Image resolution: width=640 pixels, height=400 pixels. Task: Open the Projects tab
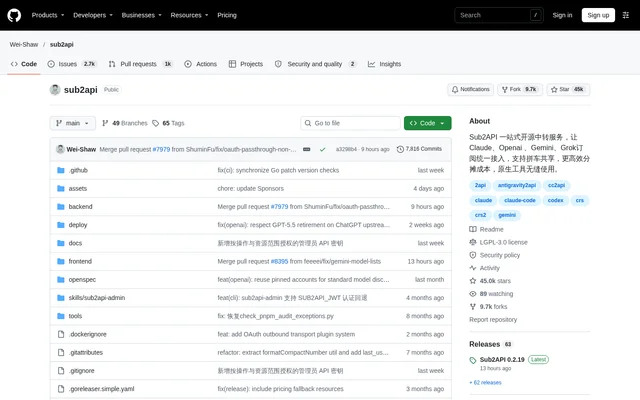coord(246,64)
